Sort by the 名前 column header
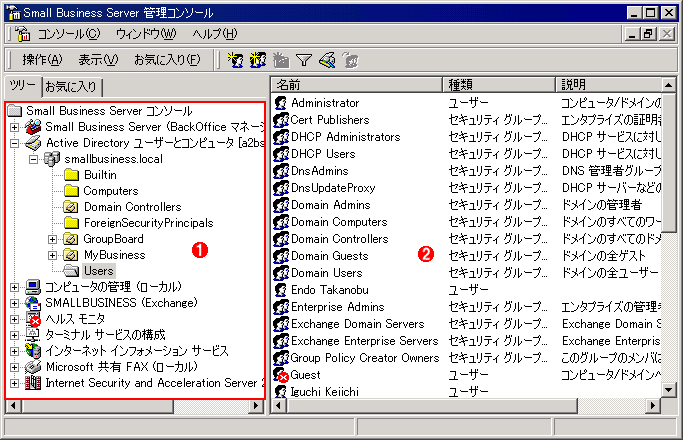The height and width of the screenshot is (440, 683). [x=356, y=85]
